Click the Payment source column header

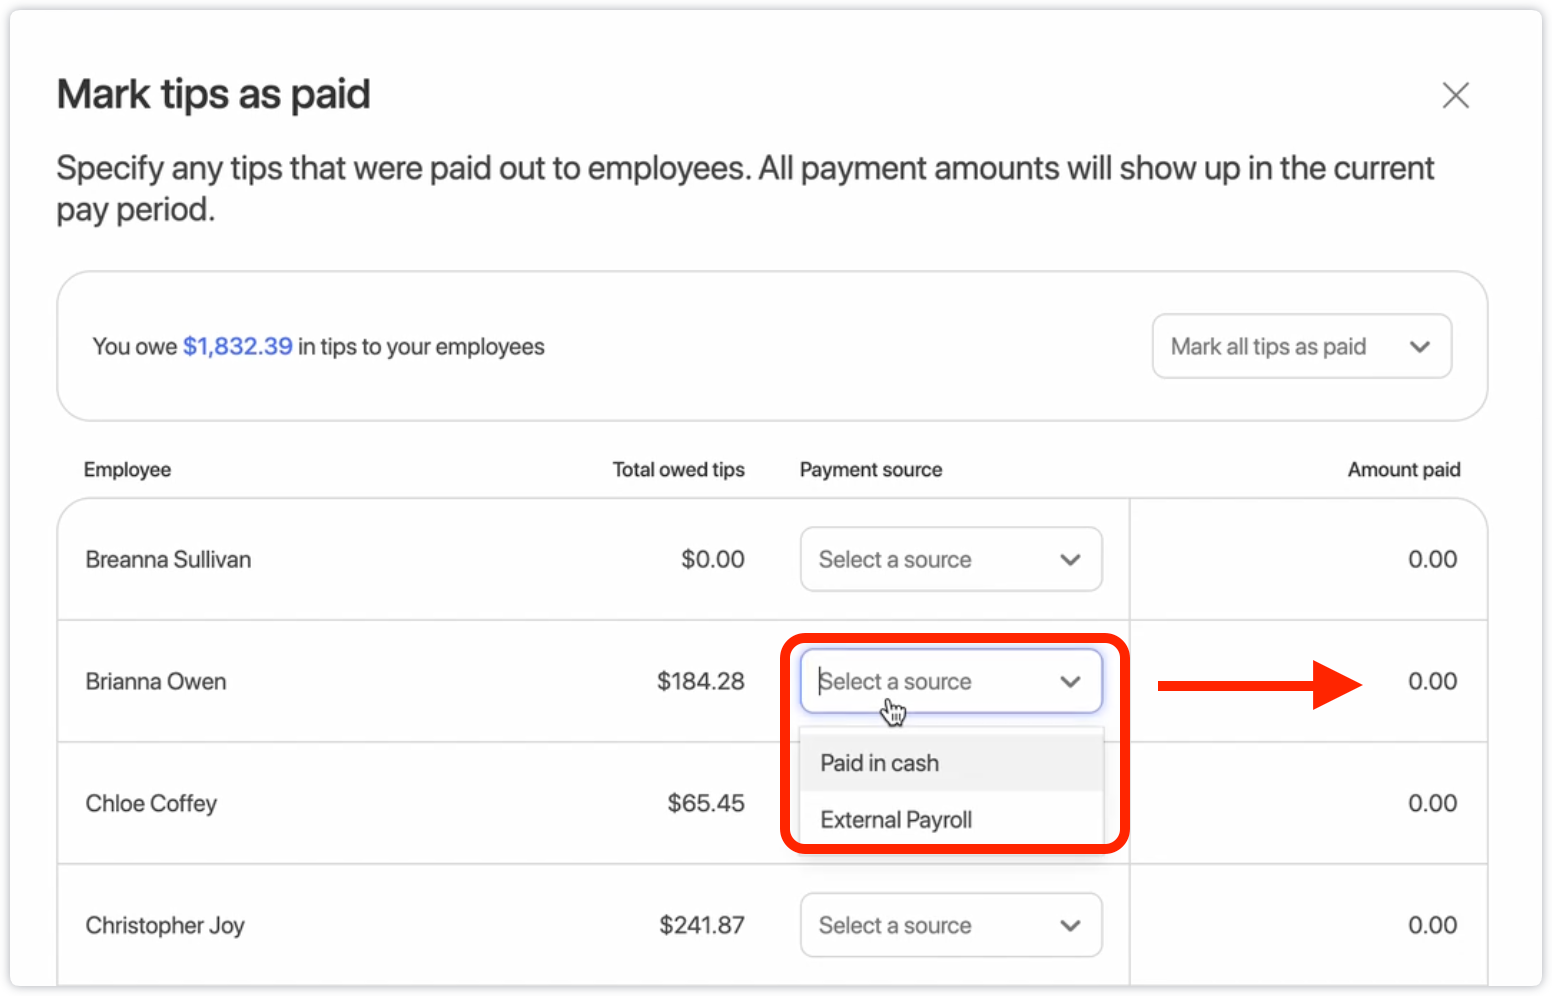(x=870, y=470)
